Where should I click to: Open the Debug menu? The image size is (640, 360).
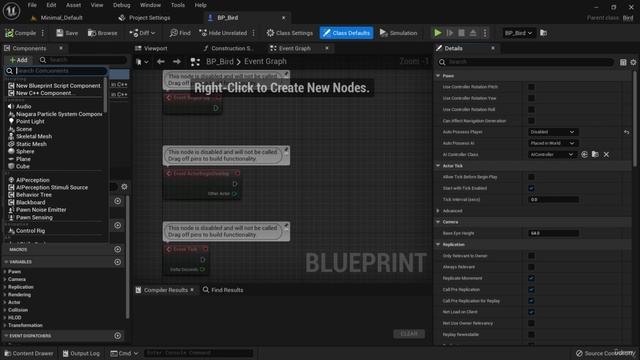(x=121, y=5)
